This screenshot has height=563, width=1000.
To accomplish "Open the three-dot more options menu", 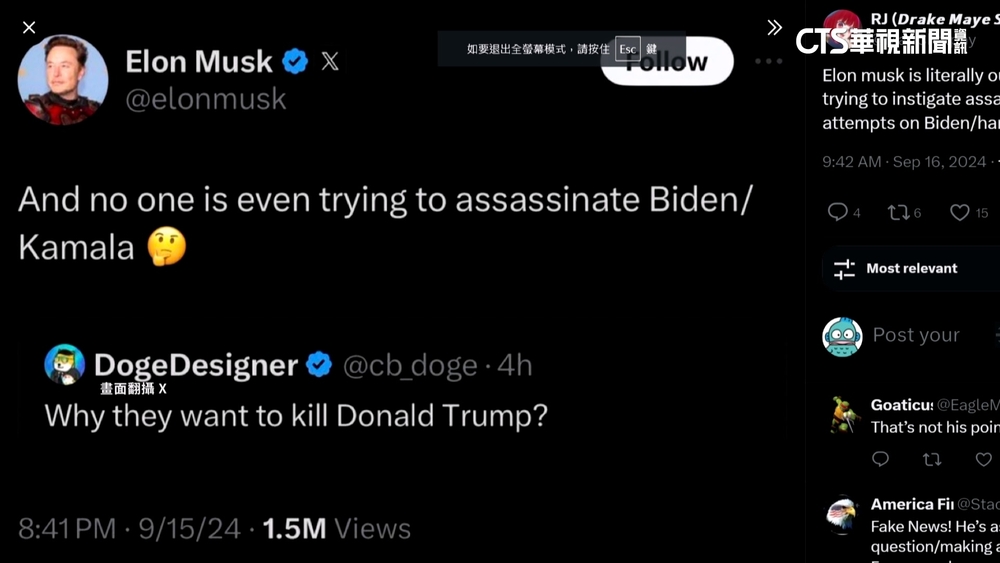I will 768,61.
